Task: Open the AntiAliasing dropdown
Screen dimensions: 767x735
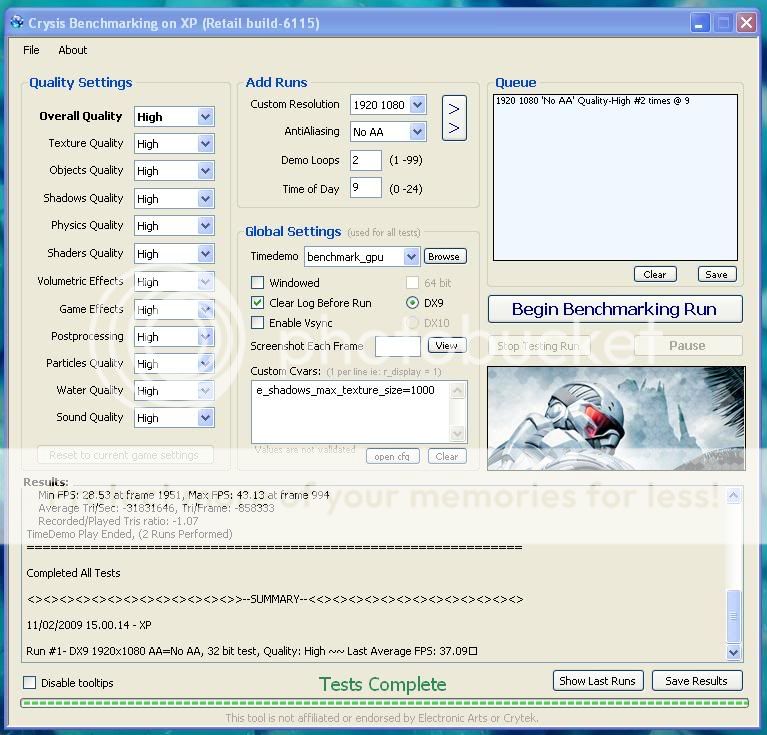Action: (x=418, y=132)
